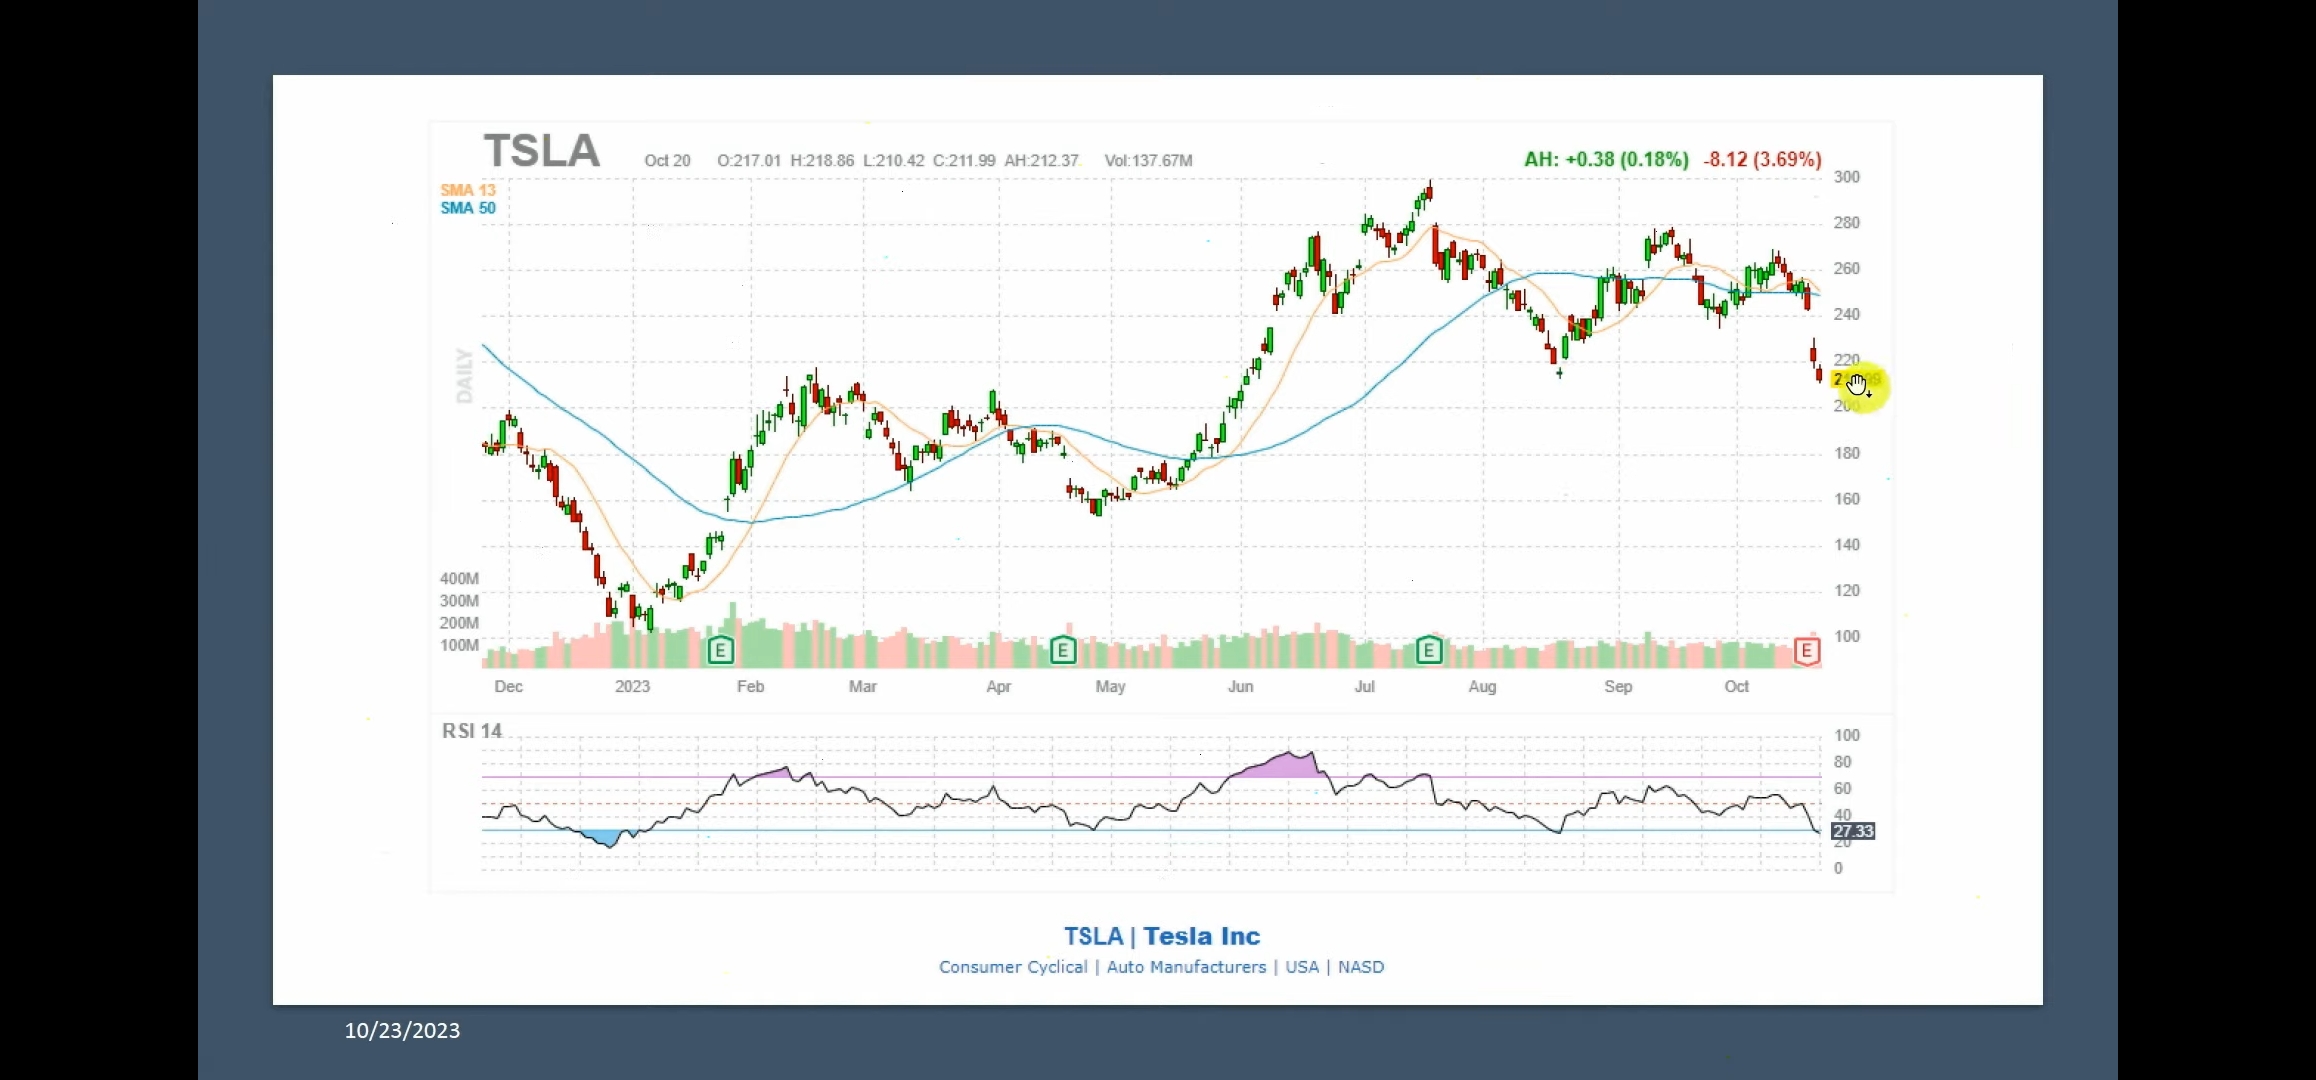
Task: Click the L:210.42 low price value
Action: point(894,160)
